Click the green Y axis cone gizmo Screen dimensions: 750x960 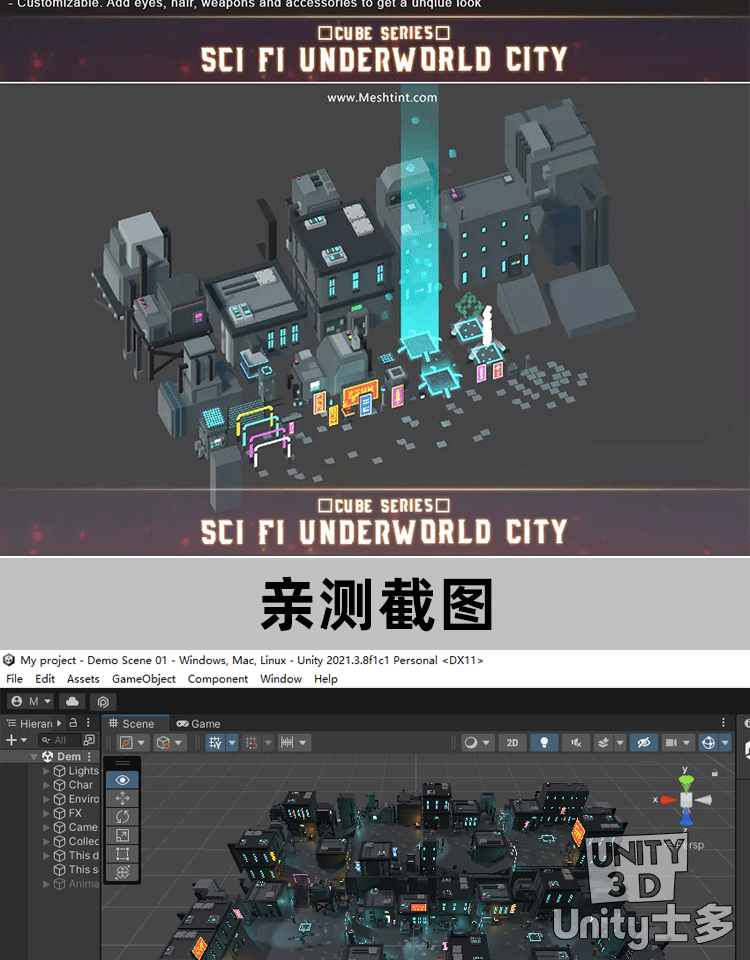click(686, 782)
